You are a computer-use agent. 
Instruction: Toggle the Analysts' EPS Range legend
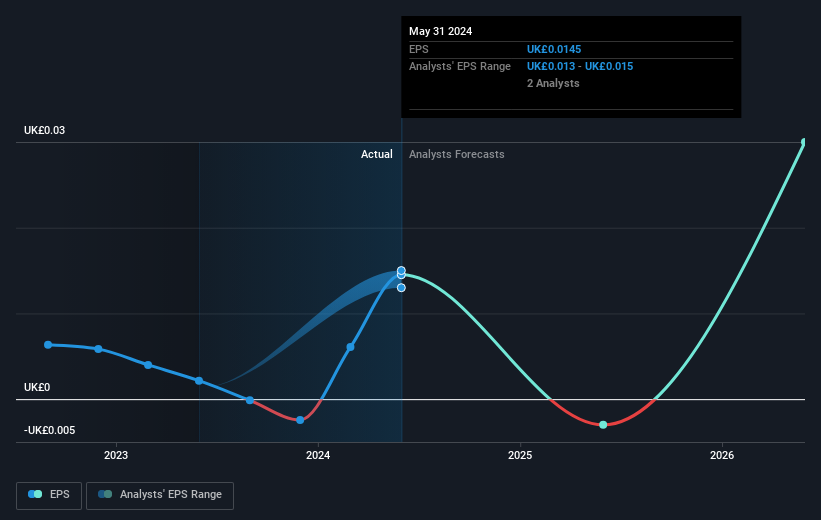(x=160, y=495)
